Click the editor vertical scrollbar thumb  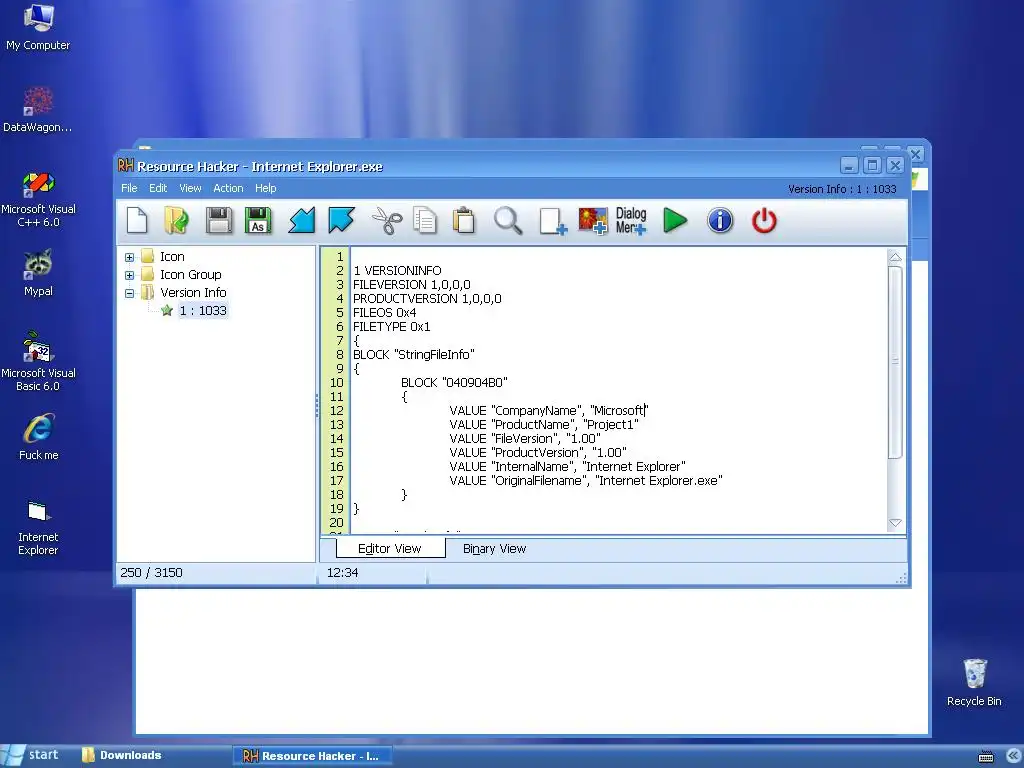pyautogui.click(x=895, y=361)
